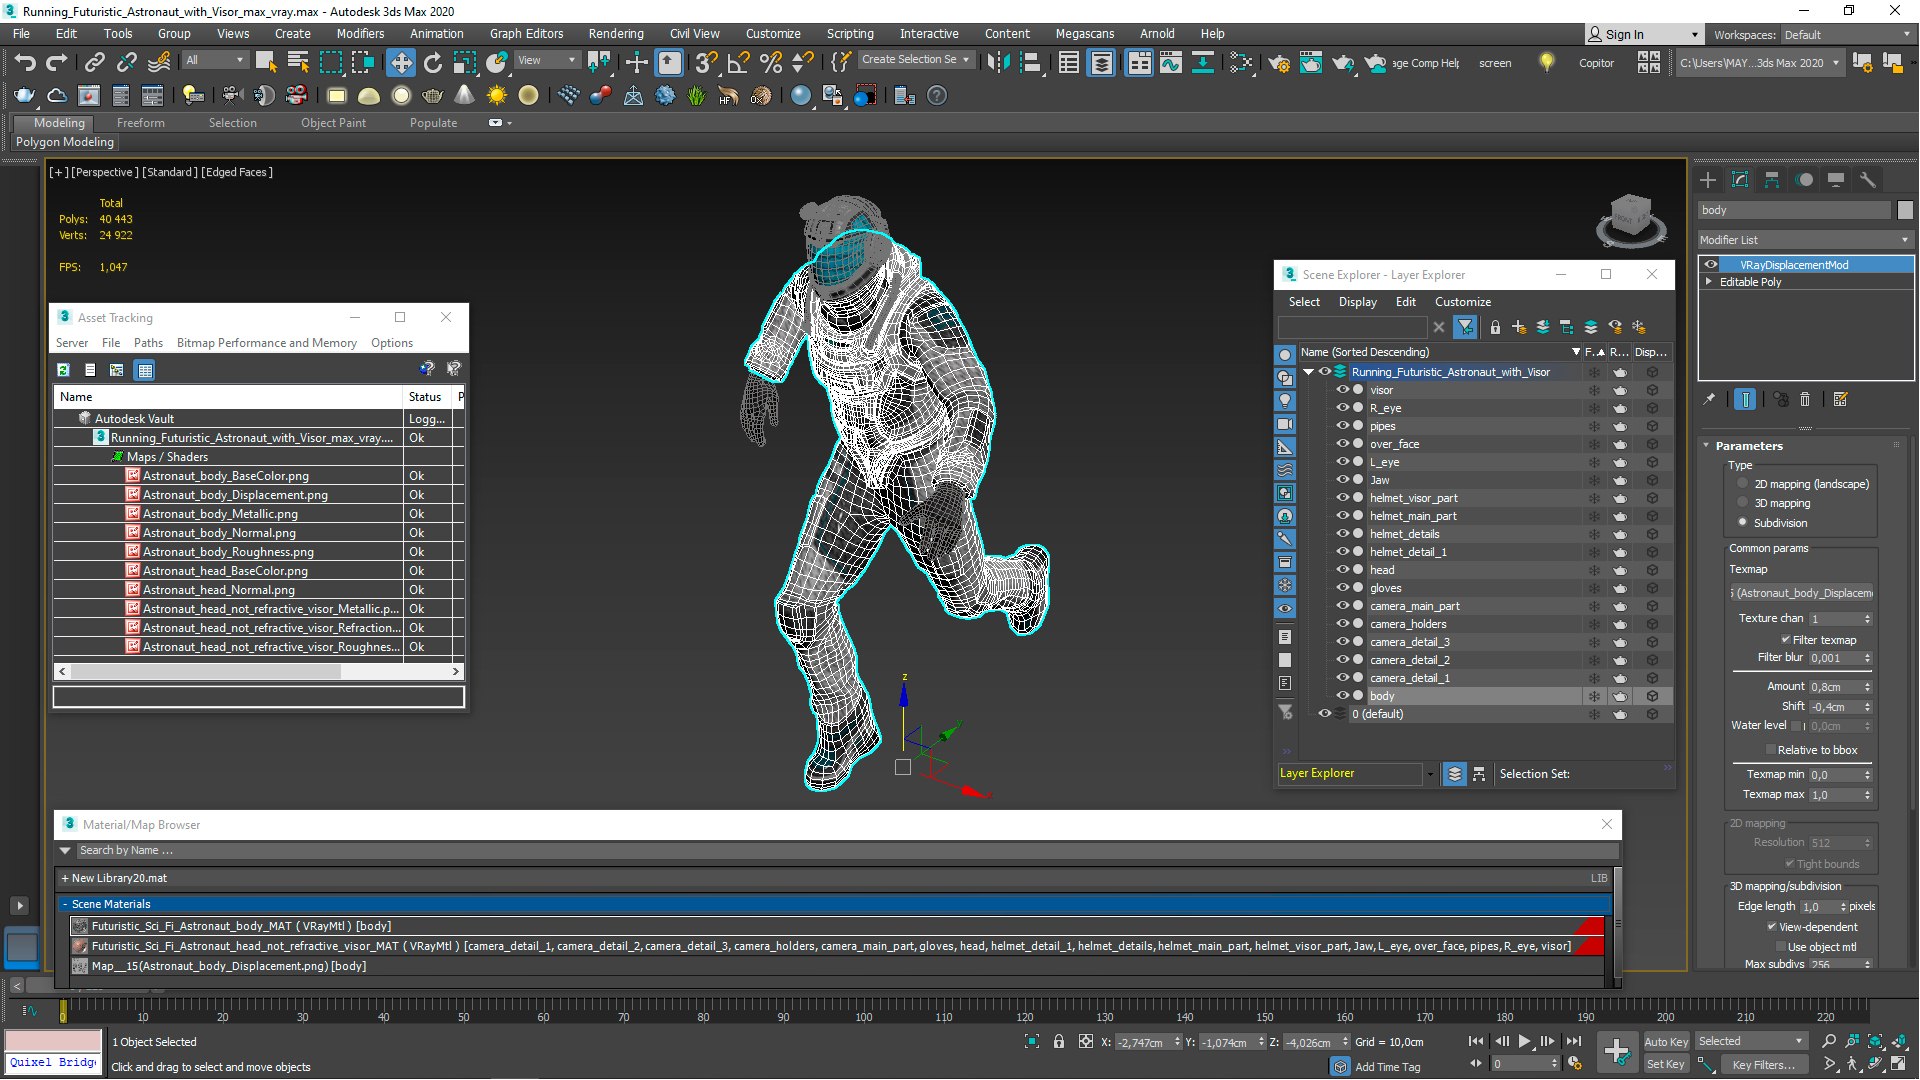Screen dimensions: 1920x1080
Task: Open the Create Selection Set dropdown
Action: click(x=915, y=60)
